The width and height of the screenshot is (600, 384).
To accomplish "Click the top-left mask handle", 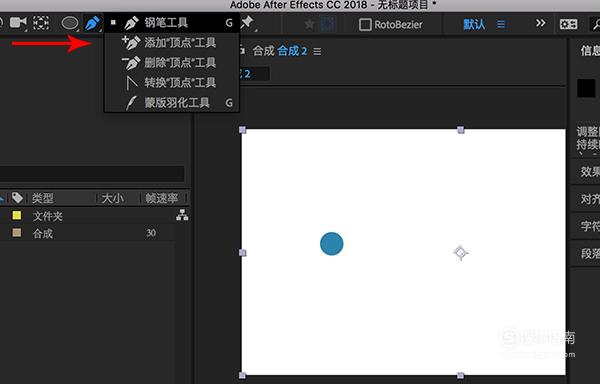I will (242, 130).
